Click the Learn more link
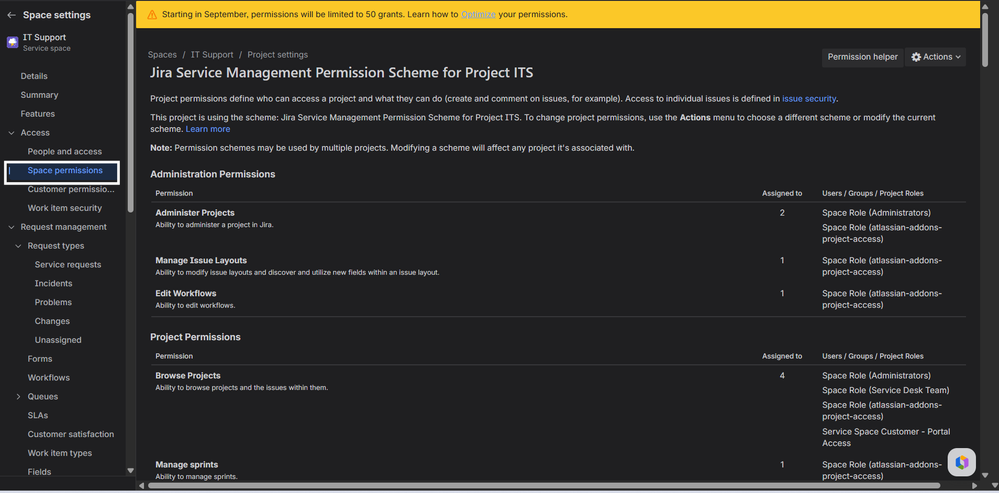The width and height of the screenshot is (999, 493). point(208,129)
